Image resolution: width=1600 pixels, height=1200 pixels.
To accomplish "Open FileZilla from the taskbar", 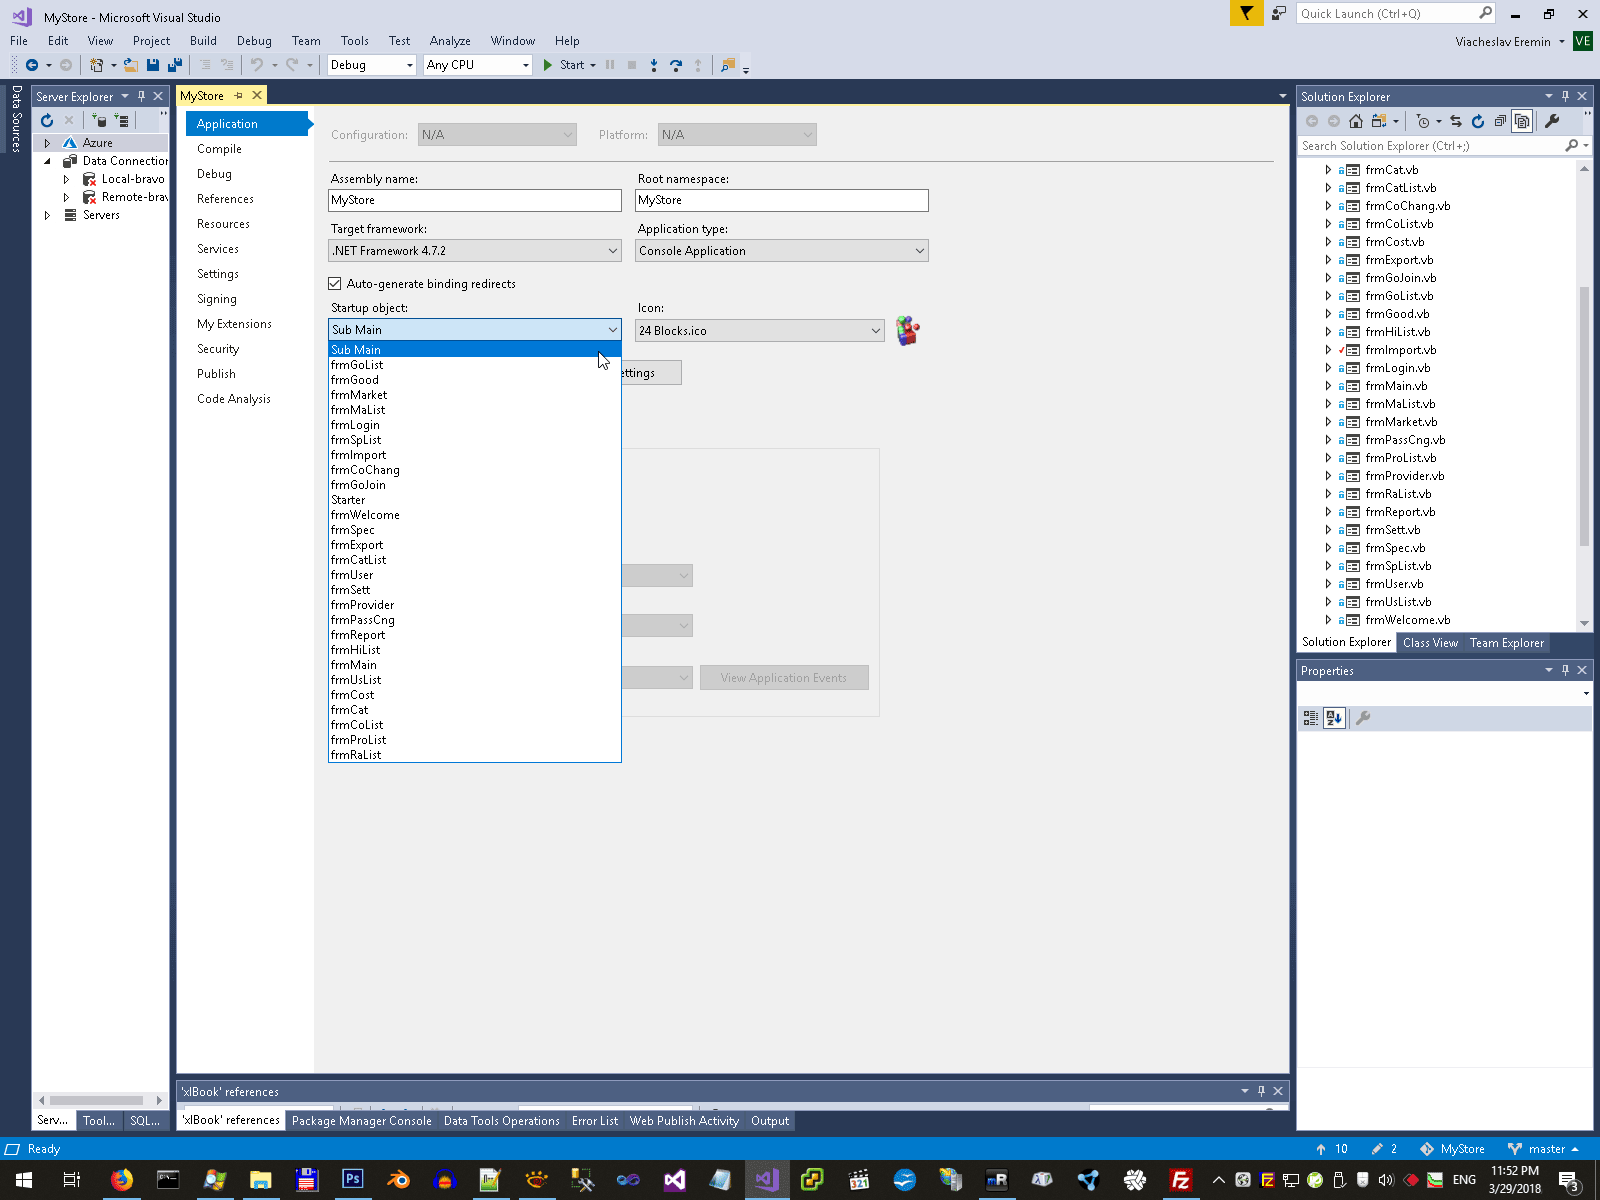I will pos(1181,1180).
